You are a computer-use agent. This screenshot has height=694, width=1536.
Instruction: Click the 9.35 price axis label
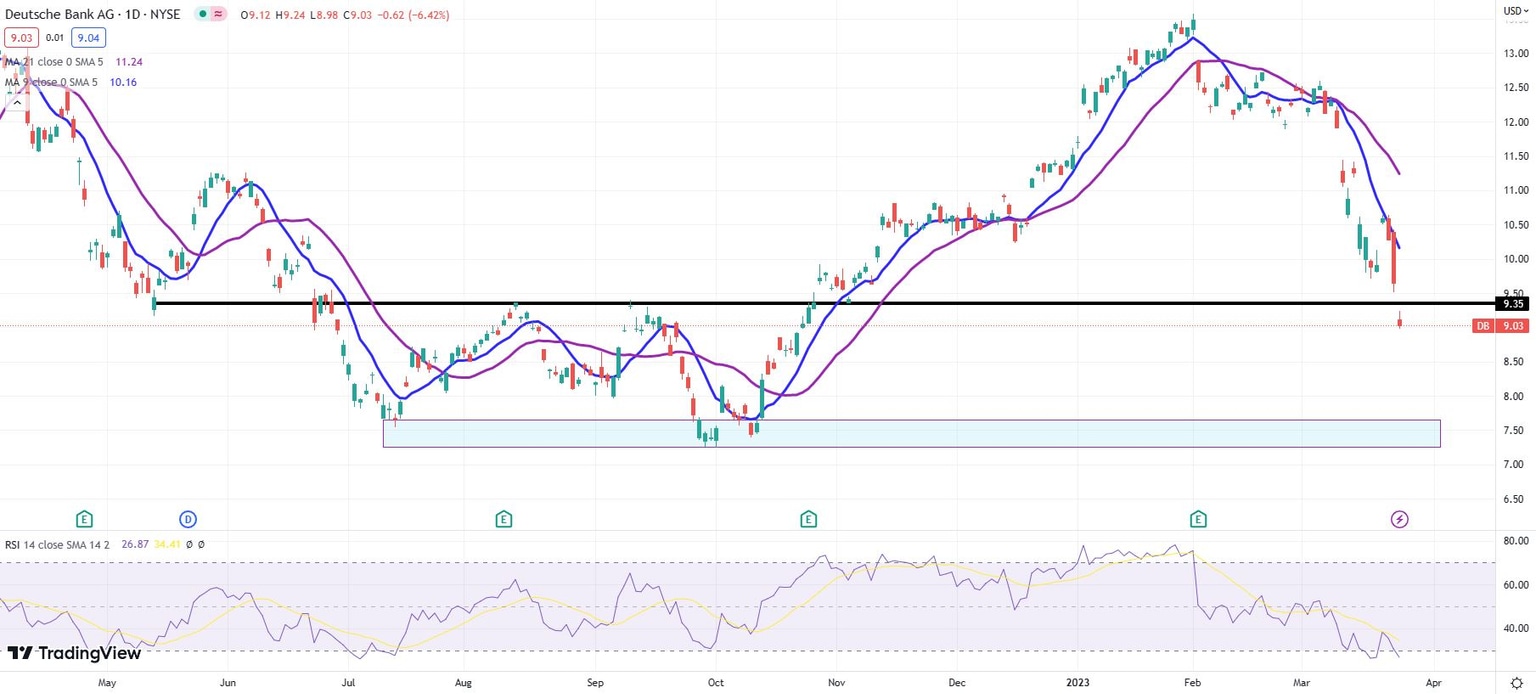1512,303
